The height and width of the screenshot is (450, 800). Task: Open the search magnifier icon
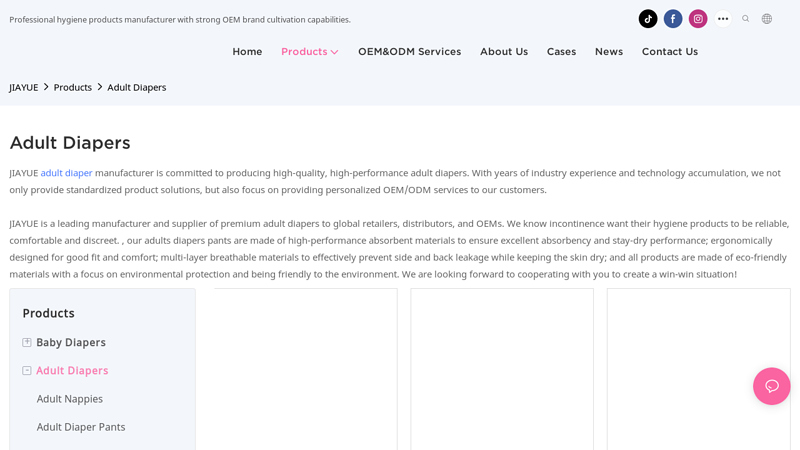(745, 19)
